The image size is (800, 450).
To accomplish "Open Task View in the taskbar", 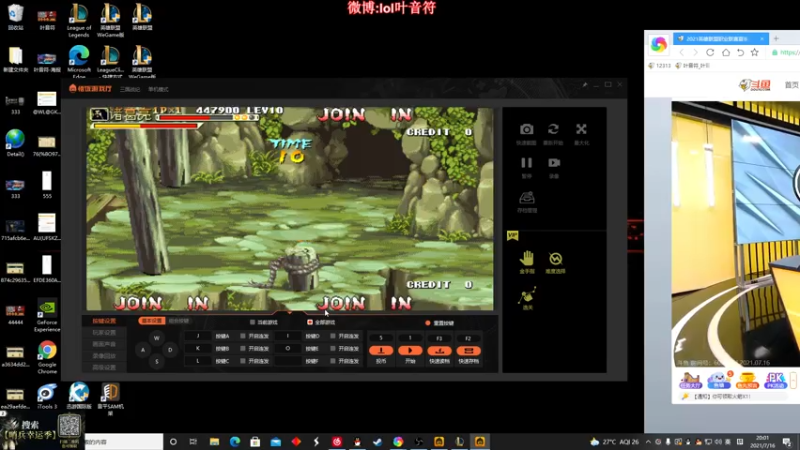I will tap(193, 442).
